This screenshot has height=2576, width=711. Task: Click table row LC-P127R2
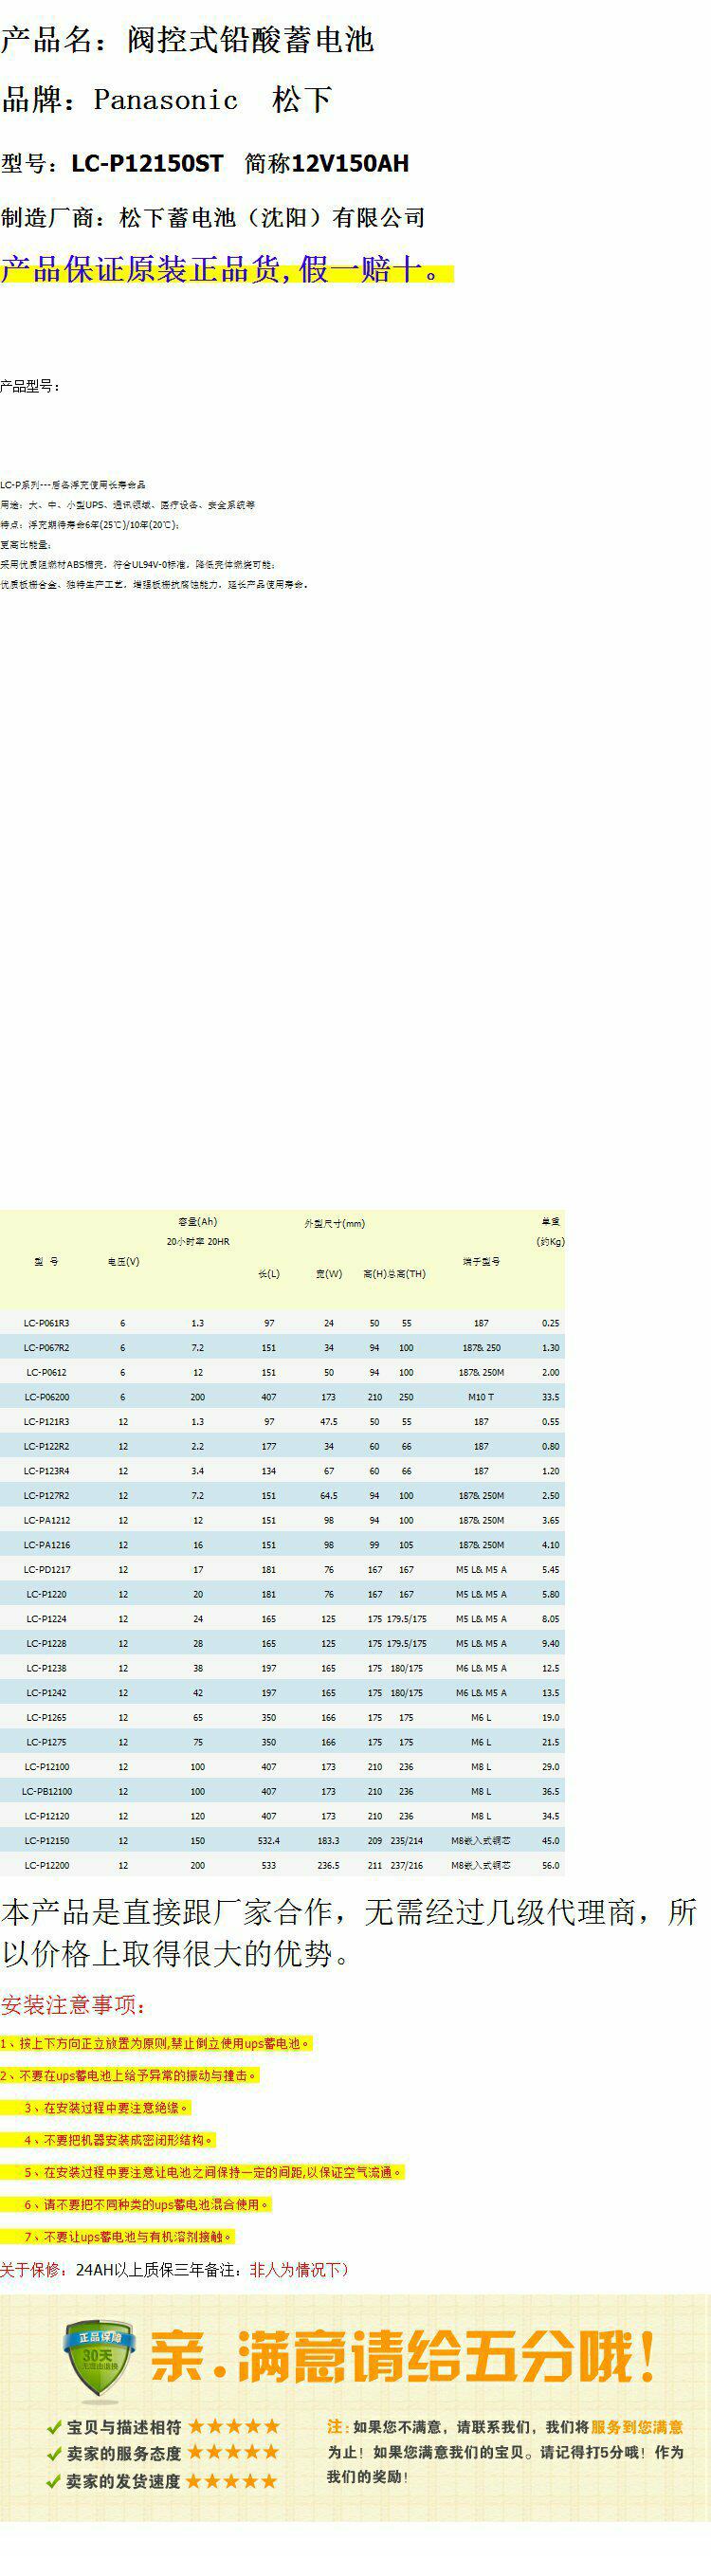(282, 1495)
